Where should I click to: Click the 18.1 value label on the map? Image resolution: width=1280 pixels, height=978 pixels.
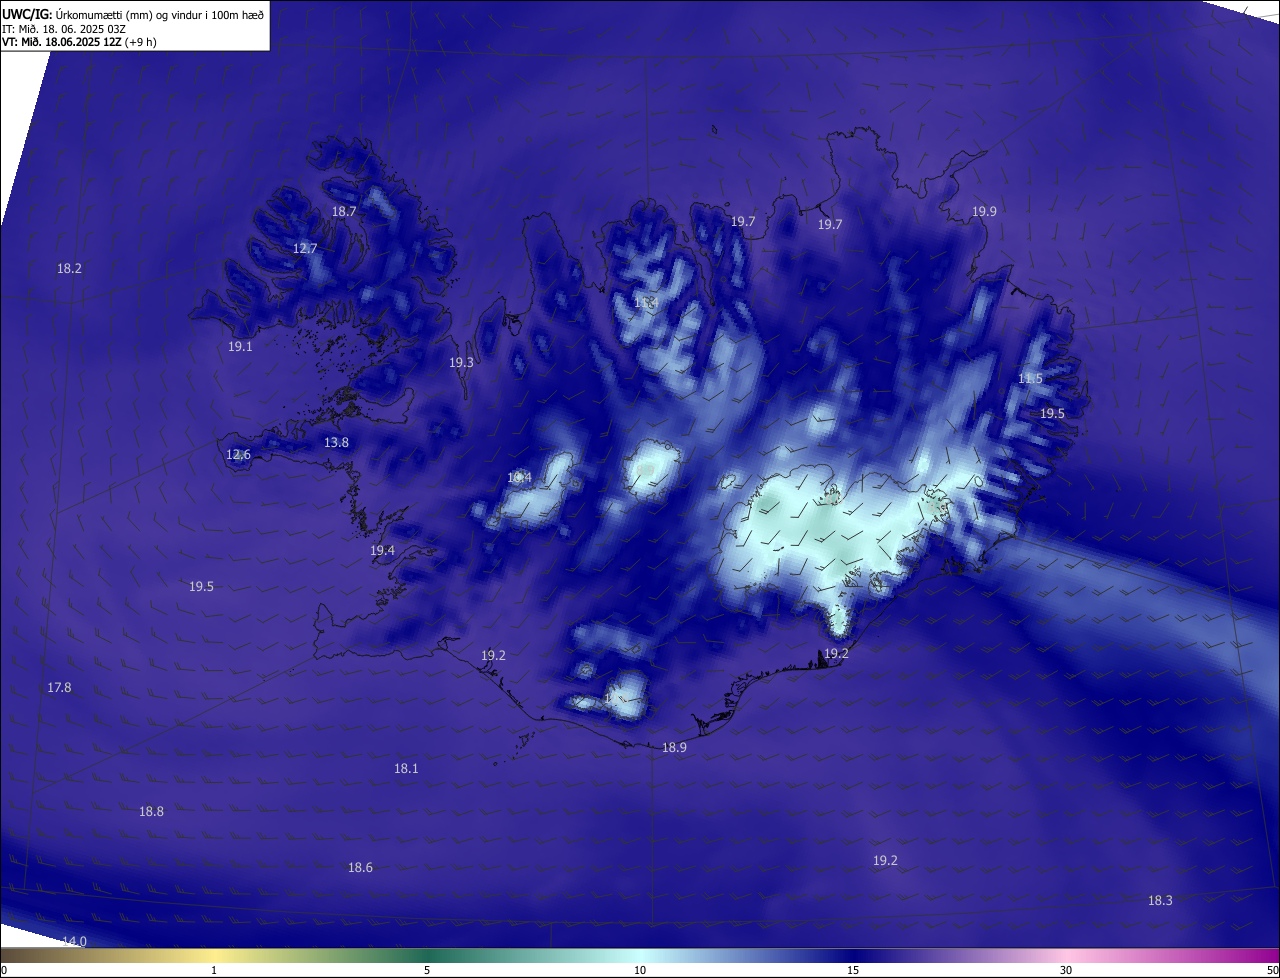pyautogui.click(x=406, y=768)
